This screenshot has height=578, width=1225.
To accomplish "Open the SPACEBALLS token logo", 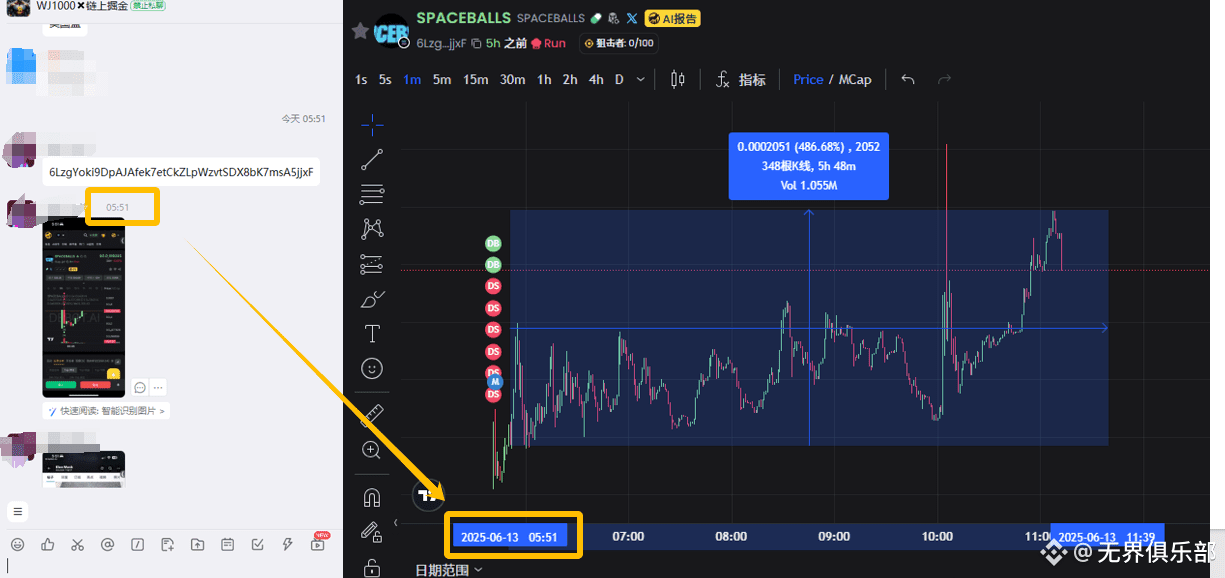I will tap(390, 31).
